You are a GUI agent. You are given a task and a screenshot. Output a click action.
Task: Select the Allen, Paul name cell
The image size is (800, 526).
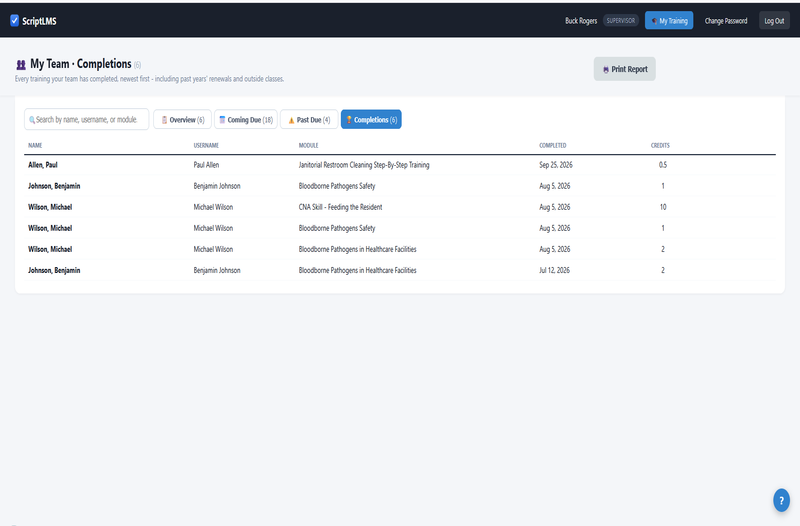click(x=43, y=165)
